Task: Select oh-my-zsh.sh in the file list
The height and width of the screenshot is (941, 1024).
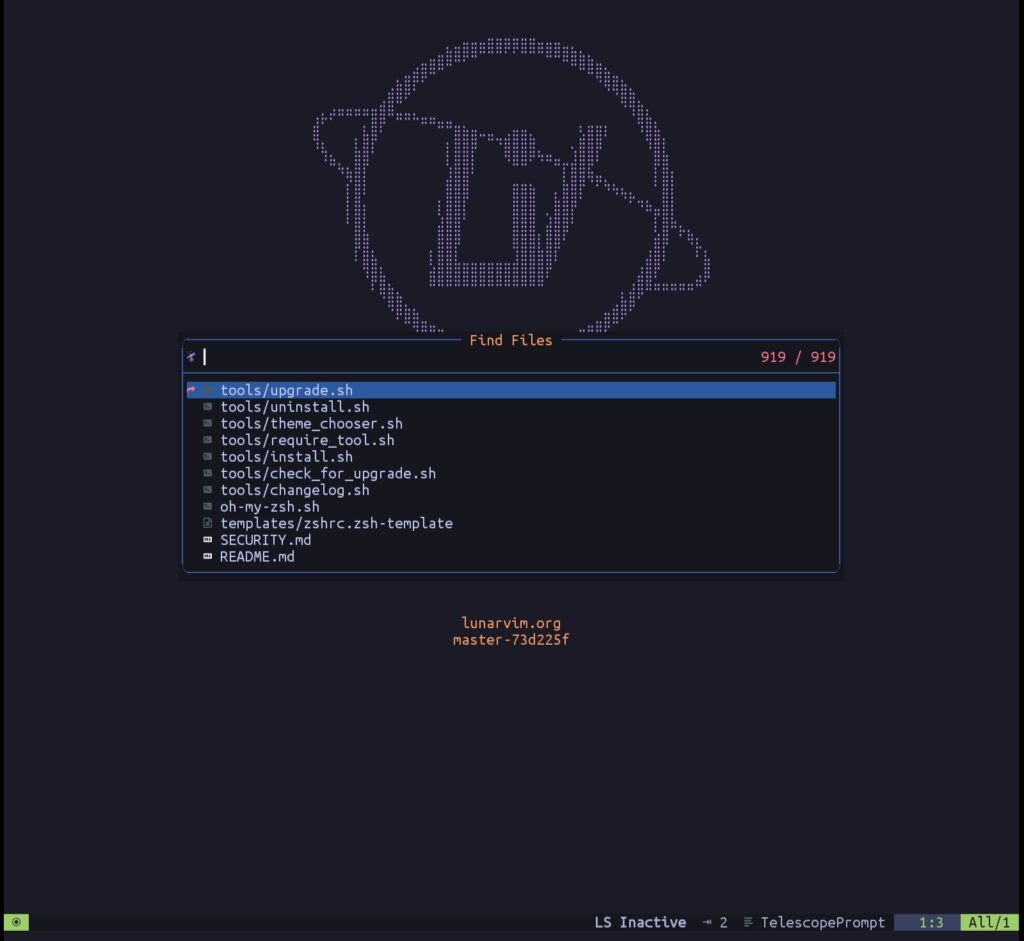Action: coord(268,507)
